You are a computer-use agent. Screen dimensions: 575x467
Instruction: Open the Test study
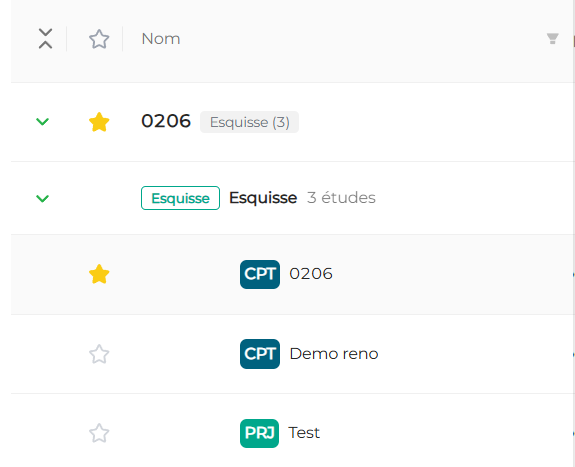pyautogui.click(x=304, y=433)
